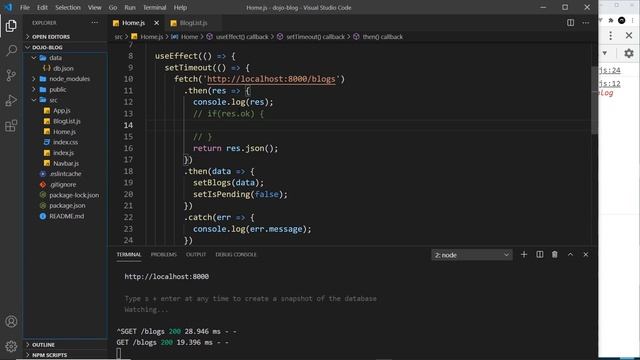This screenshot has height=360, width=640.
Task: Click the terminal input cursor line
Action: click(118, 353)
